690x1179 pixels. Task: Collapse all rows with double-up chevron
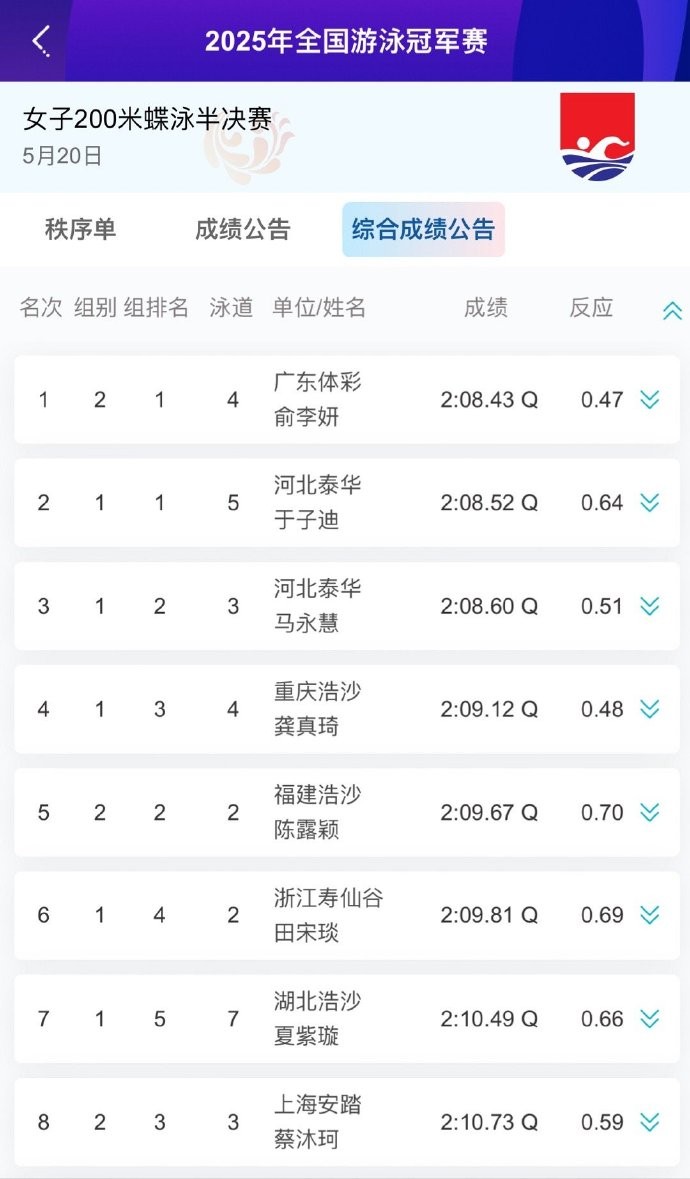click(672, 311)
